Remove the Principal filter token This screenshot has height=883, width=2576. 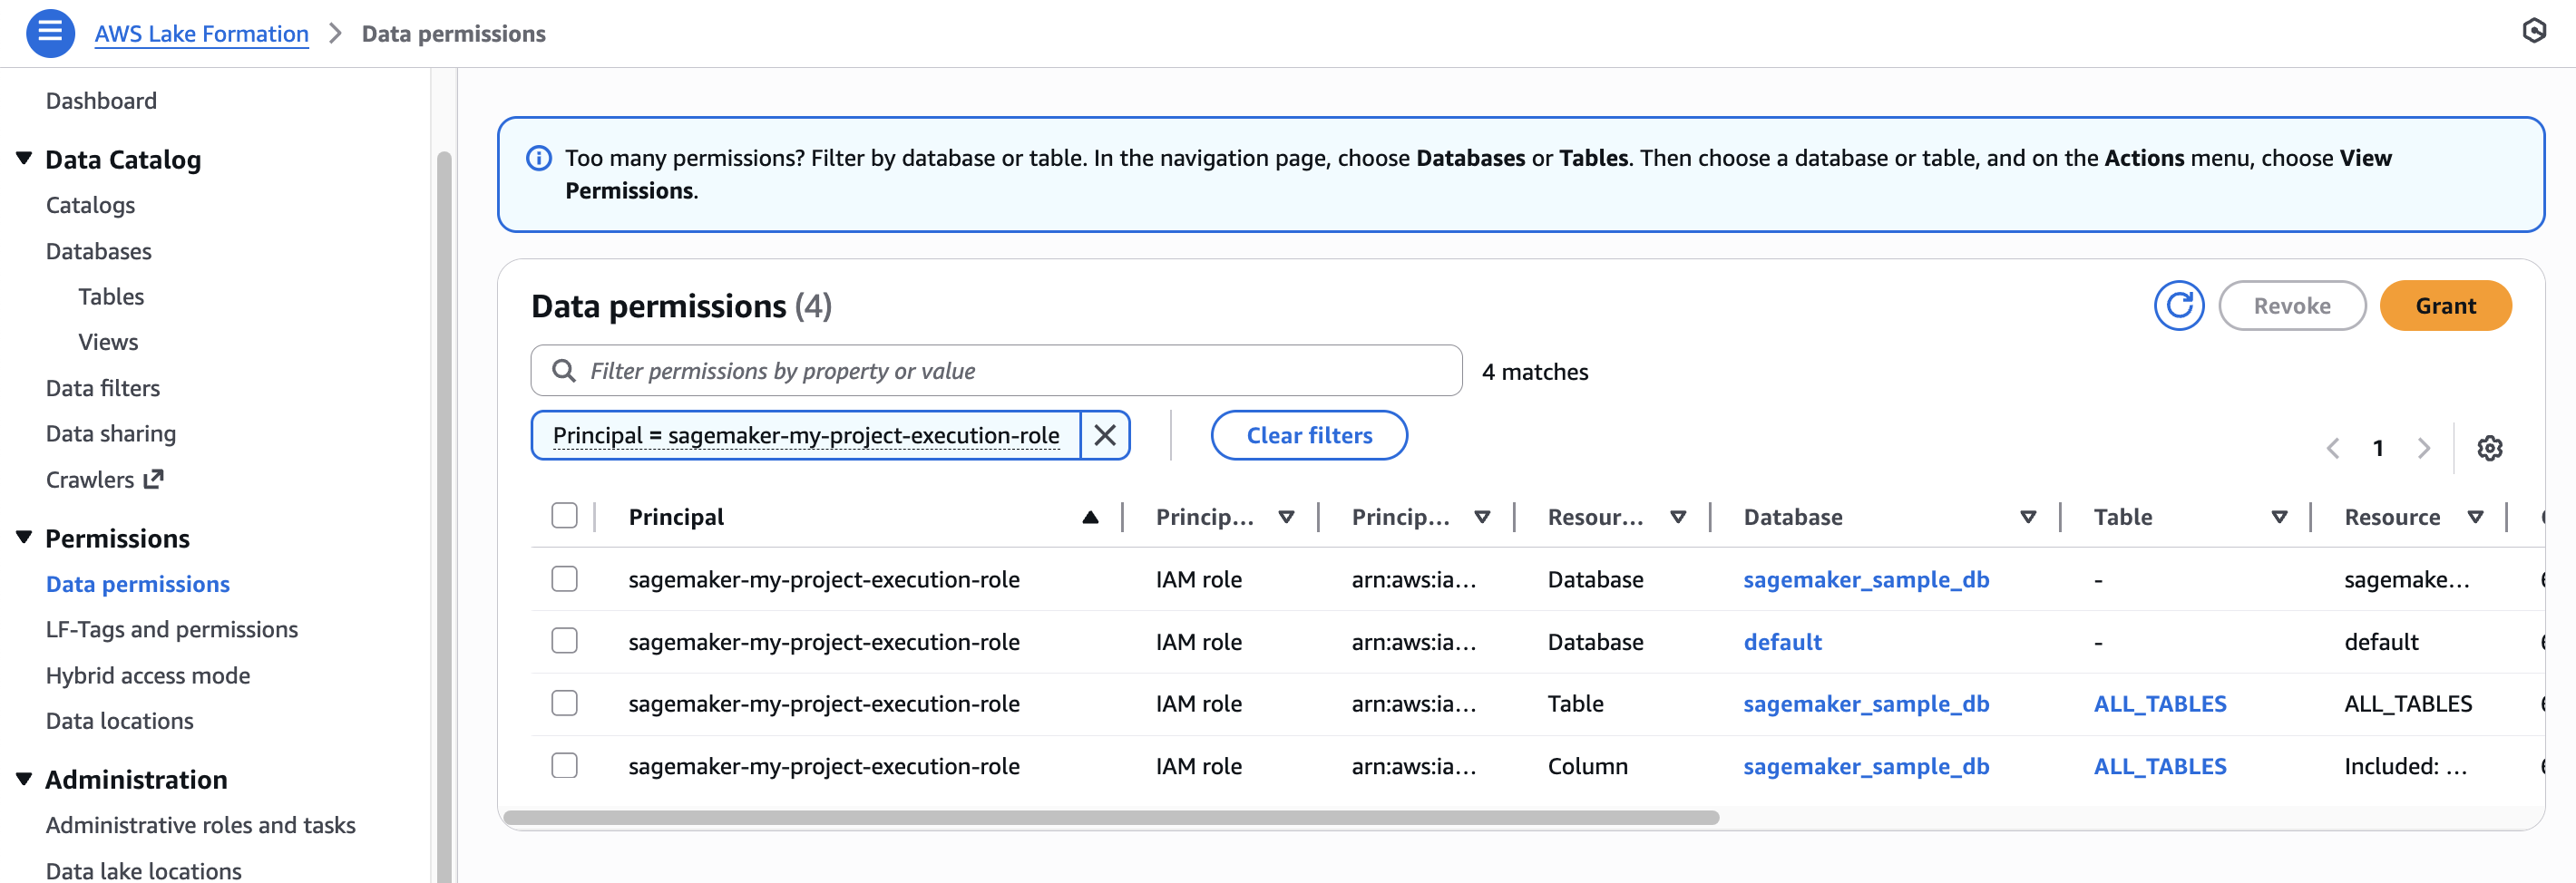[1104, 435]
